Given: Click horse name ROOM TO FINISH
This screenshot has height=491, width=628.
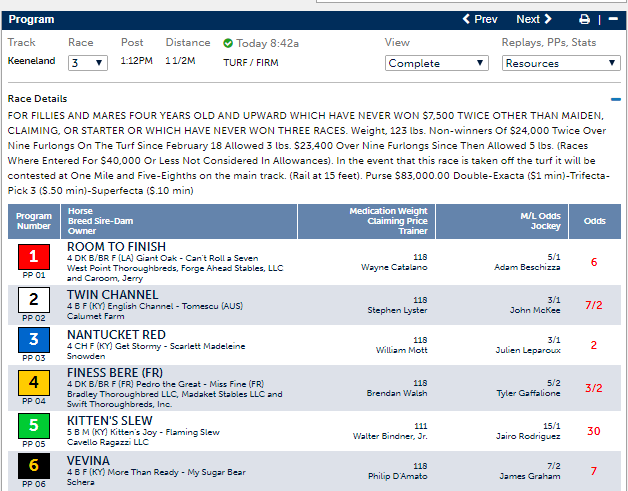Looking at the screenshot, I should (x=116, y=246).
